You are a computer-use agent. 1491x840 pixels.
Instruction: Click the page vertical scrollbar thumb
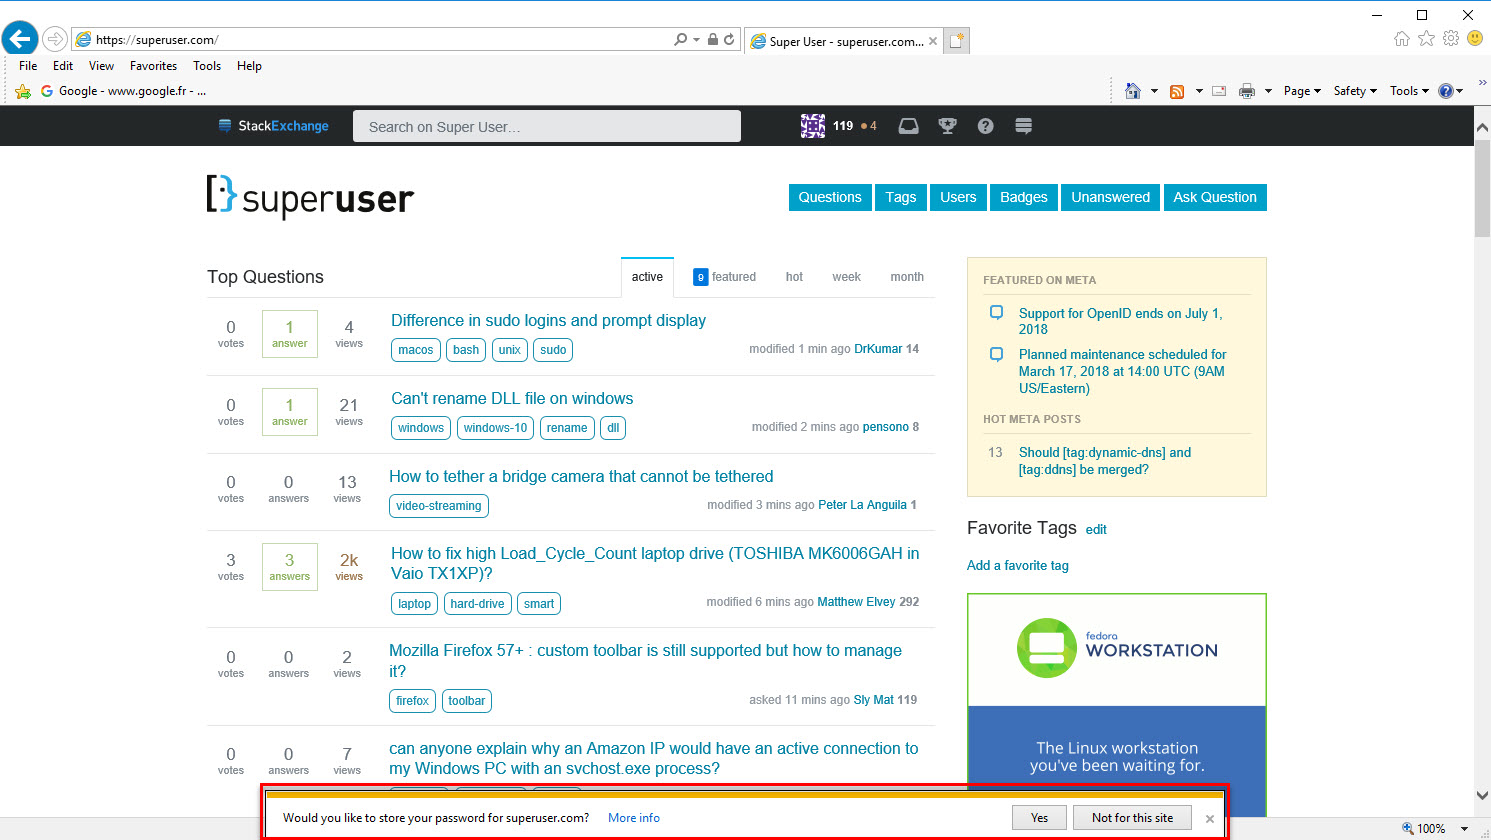click(x=1483, y=190)
